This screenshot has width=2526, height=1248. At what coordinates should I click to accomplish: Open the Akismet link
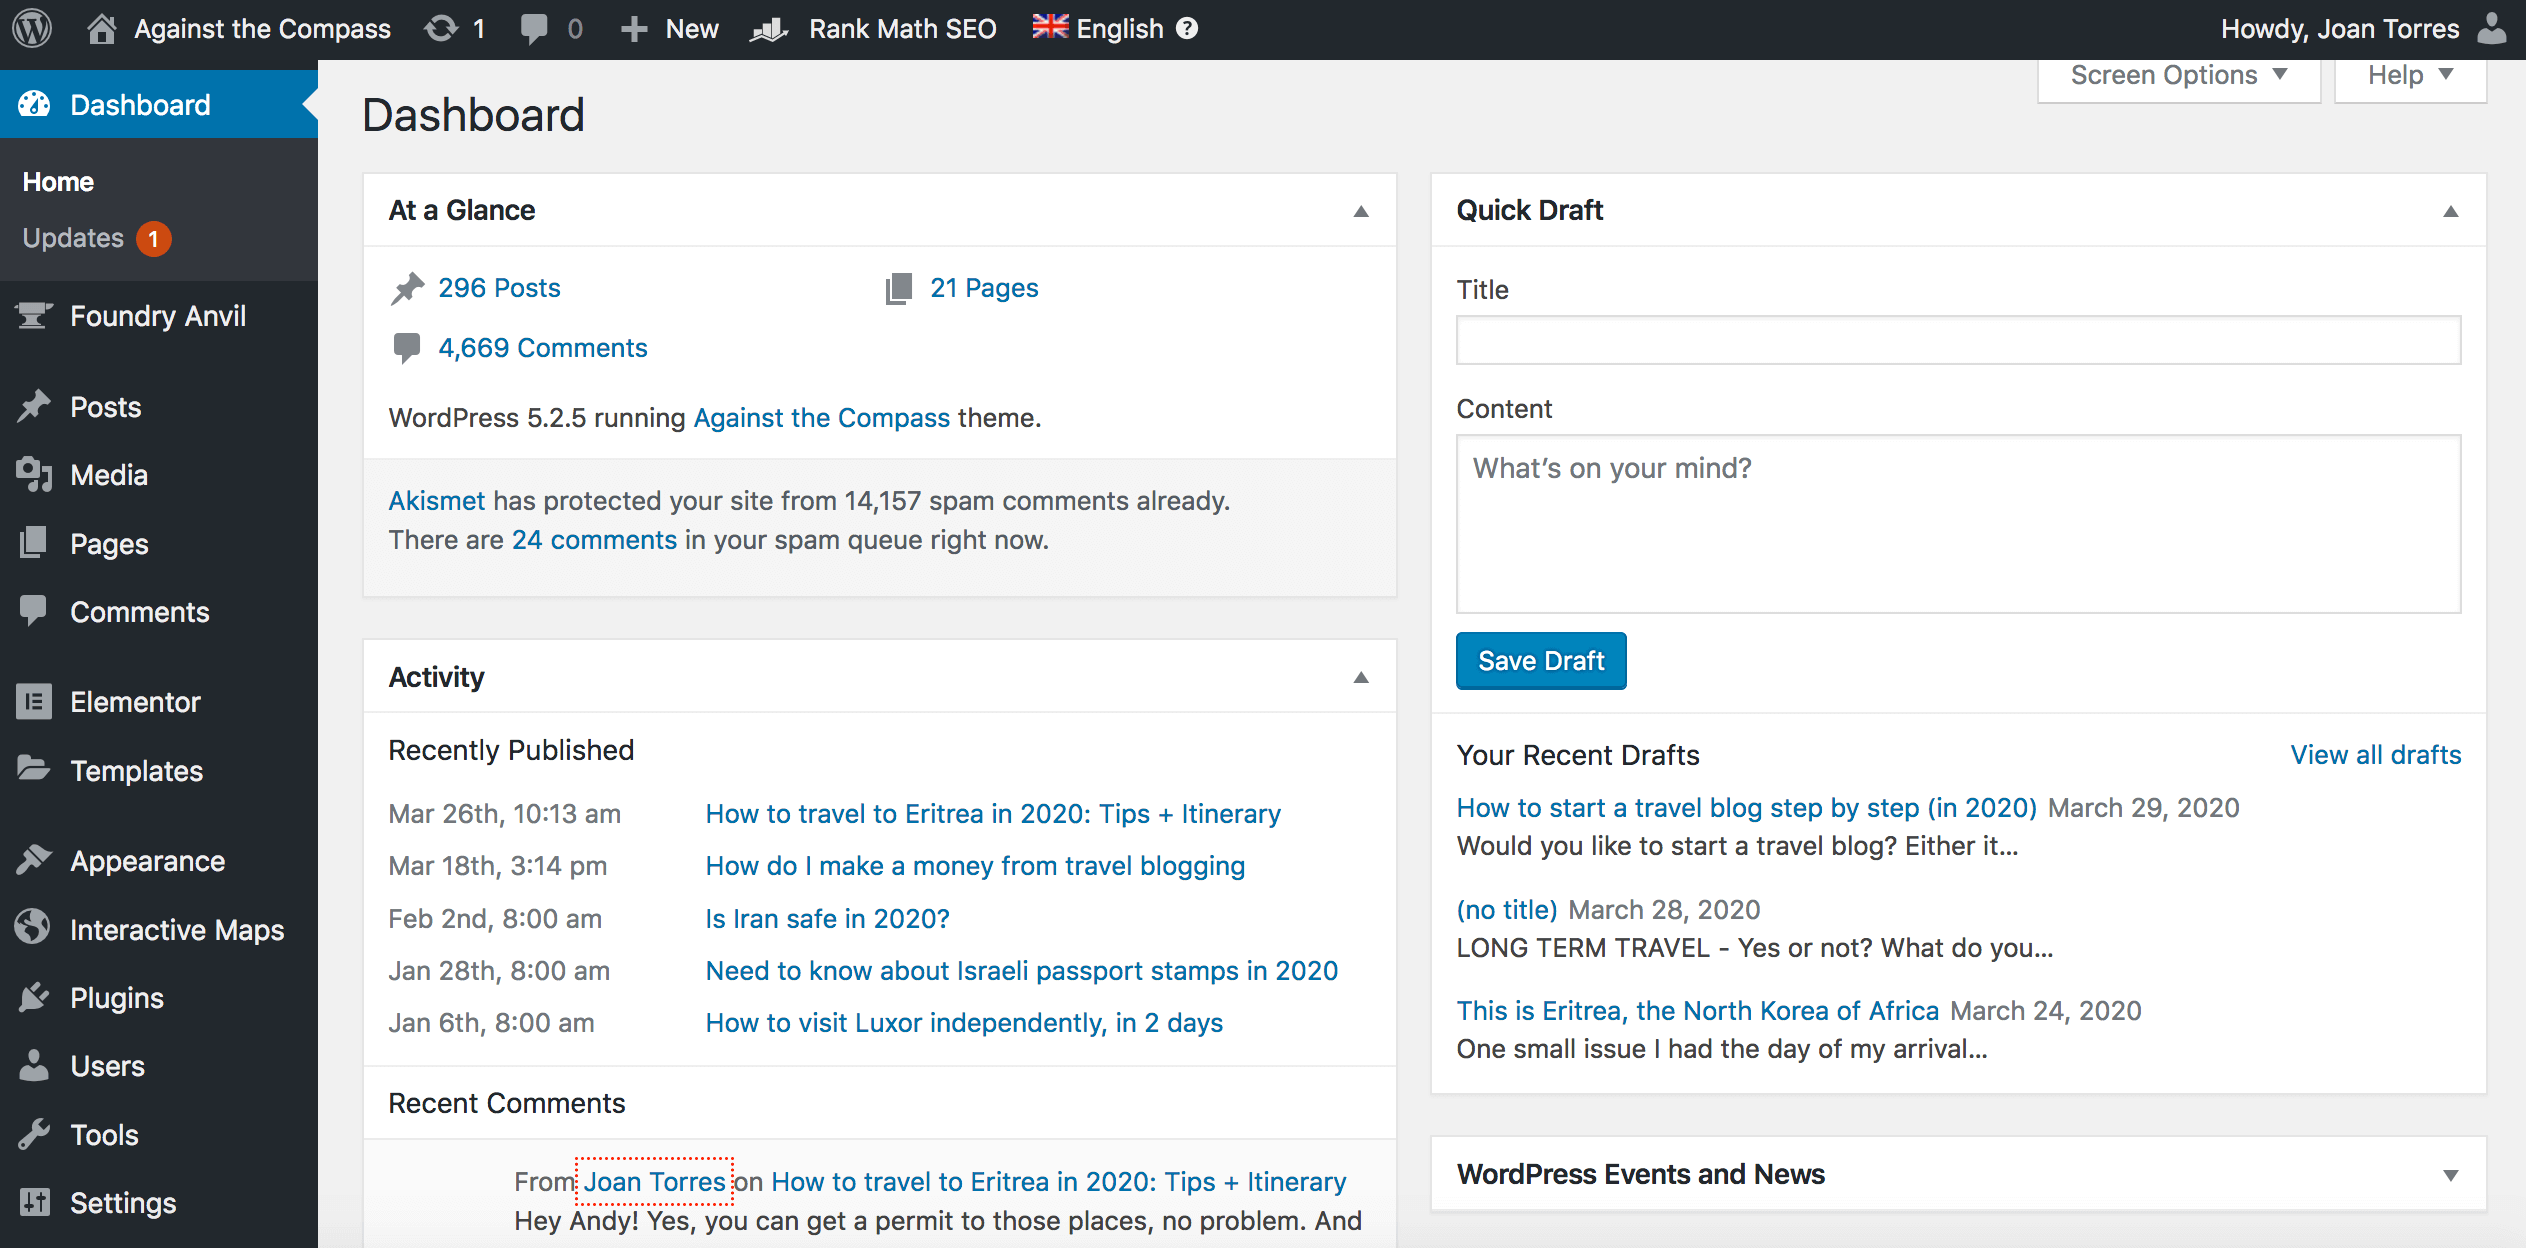436,501
